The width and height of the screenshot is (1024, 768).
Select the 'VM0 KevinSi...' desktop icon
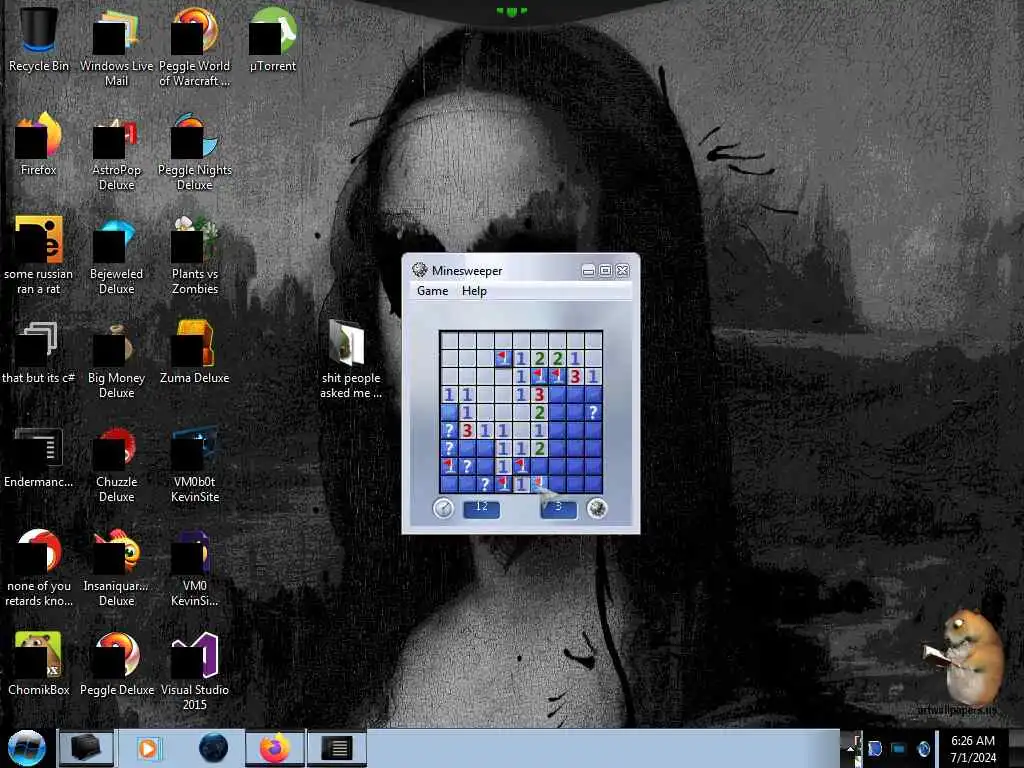(x=195, y=567)
